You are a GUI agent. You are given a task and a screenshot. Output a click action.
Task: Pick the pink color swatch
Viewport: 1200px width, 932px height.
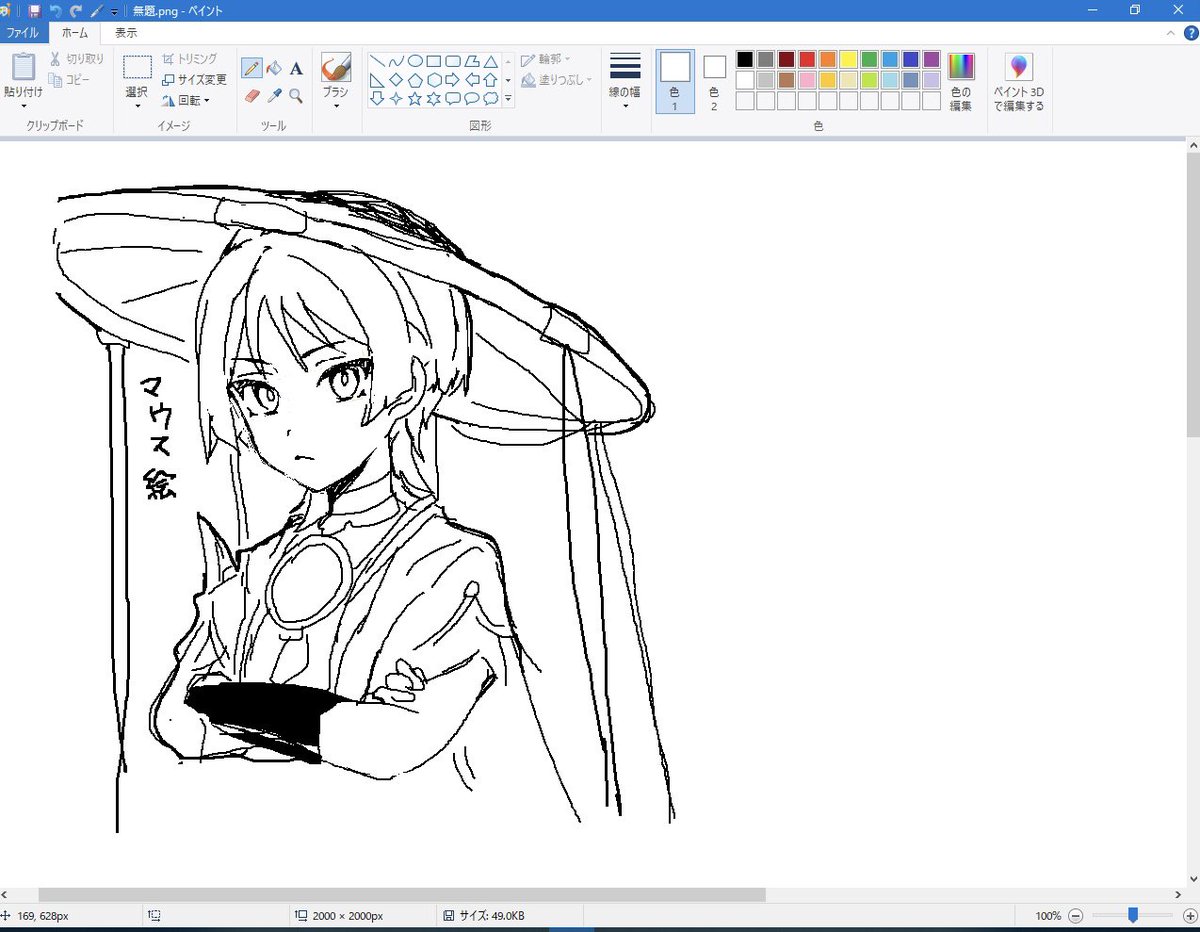(x=807, y=80)
